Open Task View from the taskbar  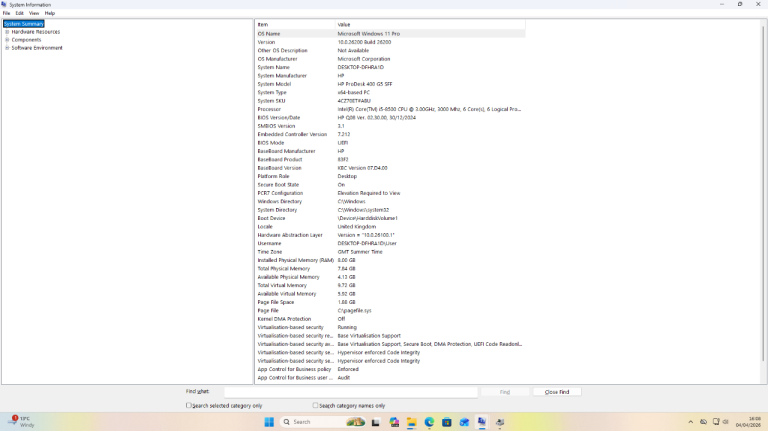pyautogui.click(x=377, y=422)
